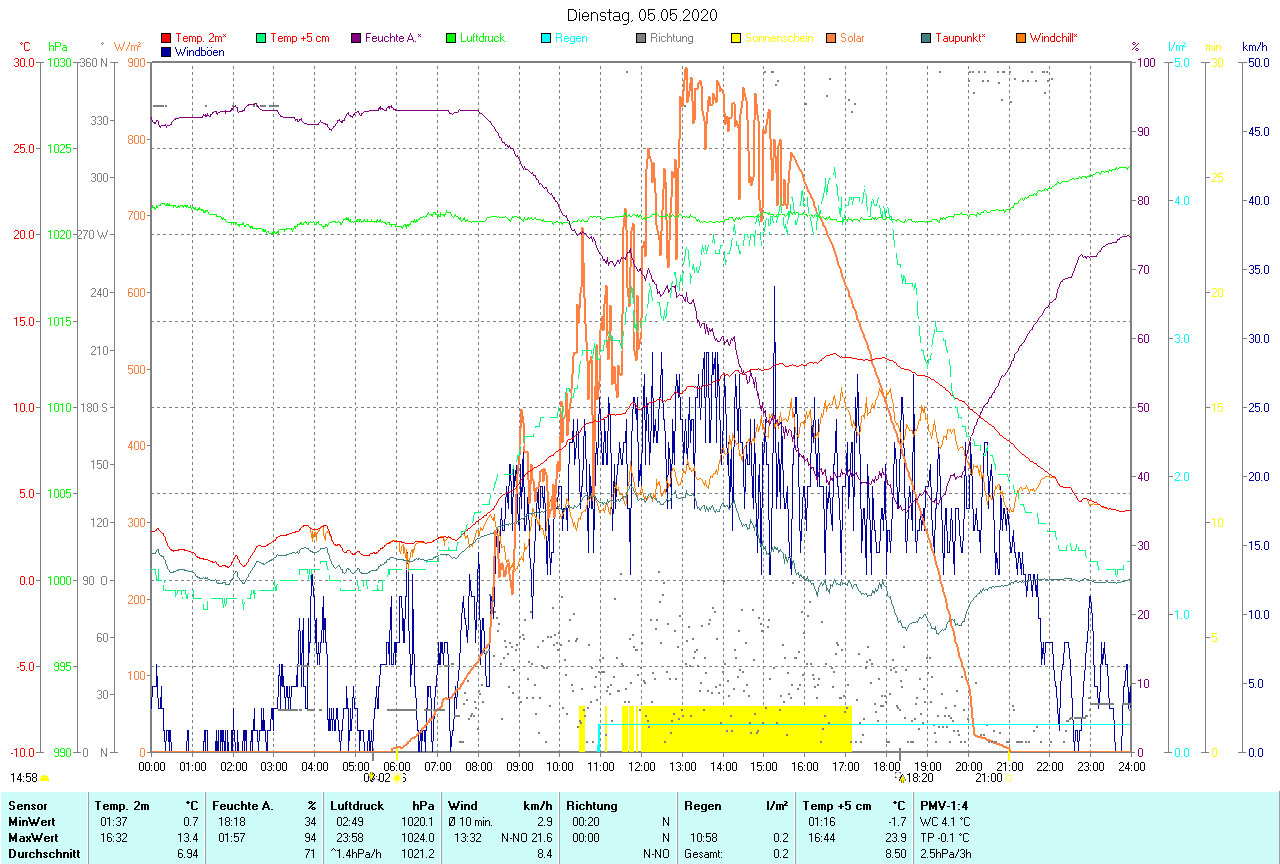Click the wind gust value N-NO 21.6
The width and height of the screenshot is (1280, 864).
[x=527, y=838]
